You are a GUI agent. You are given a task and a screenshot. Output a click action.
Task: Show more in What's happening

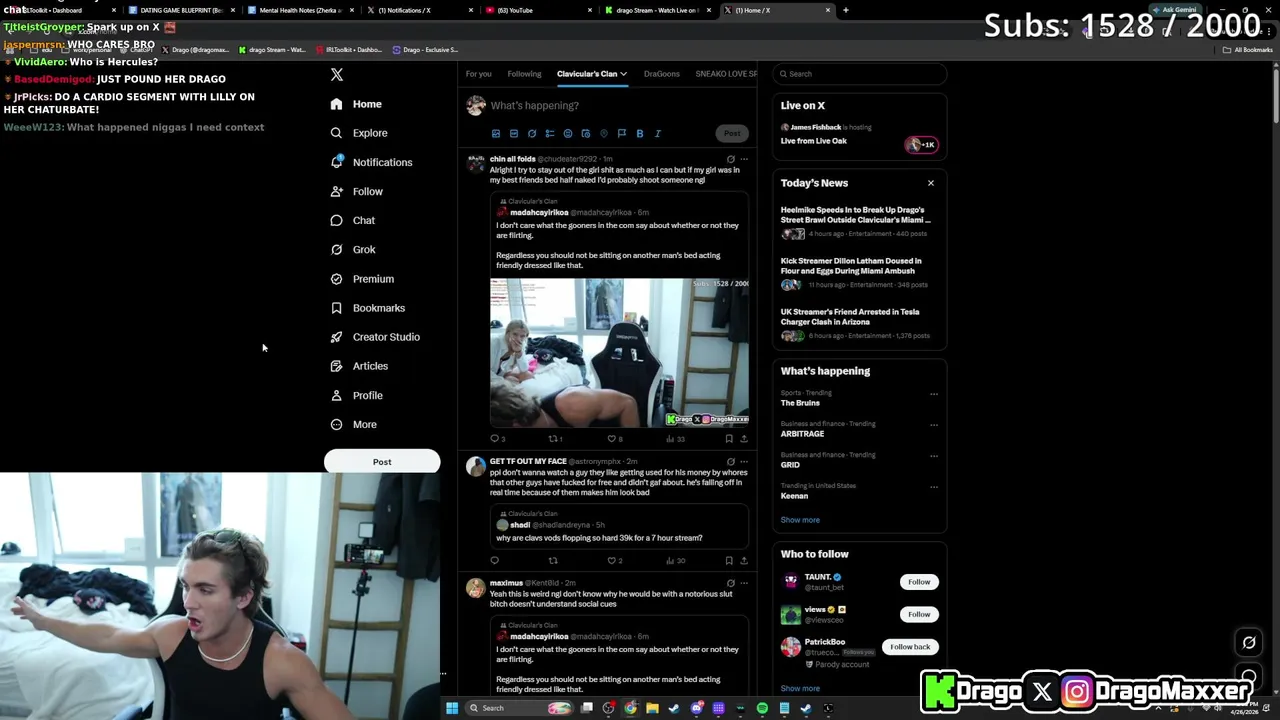click(800, 520)
